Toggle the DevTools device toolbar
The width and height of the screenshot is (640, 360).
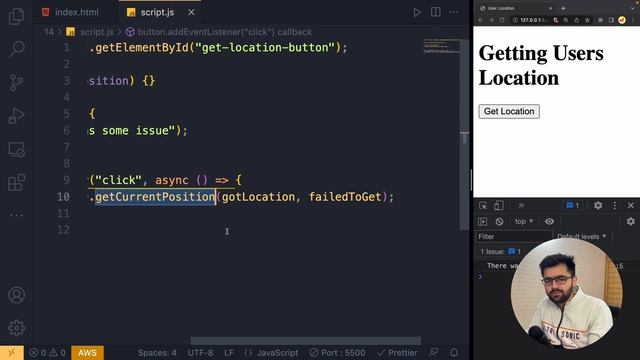[x=498, y=206]
